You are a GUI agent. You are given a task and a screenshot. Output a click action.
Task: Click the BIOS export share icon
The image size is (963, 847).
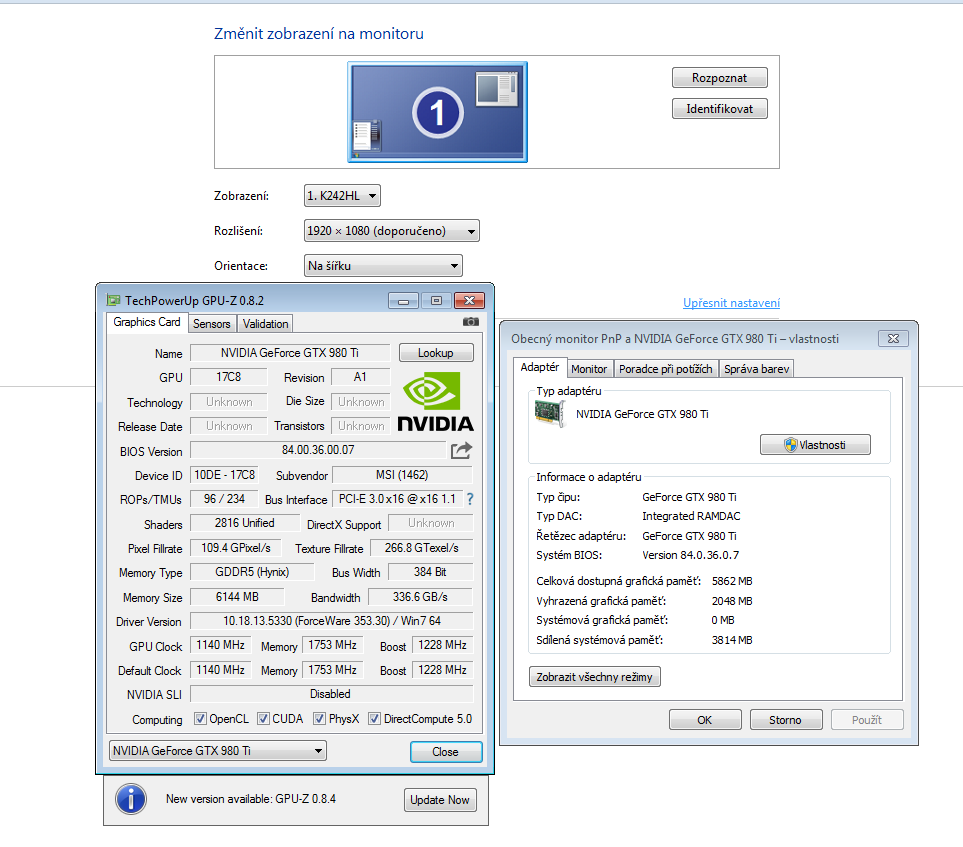click(x=461, y=451)
